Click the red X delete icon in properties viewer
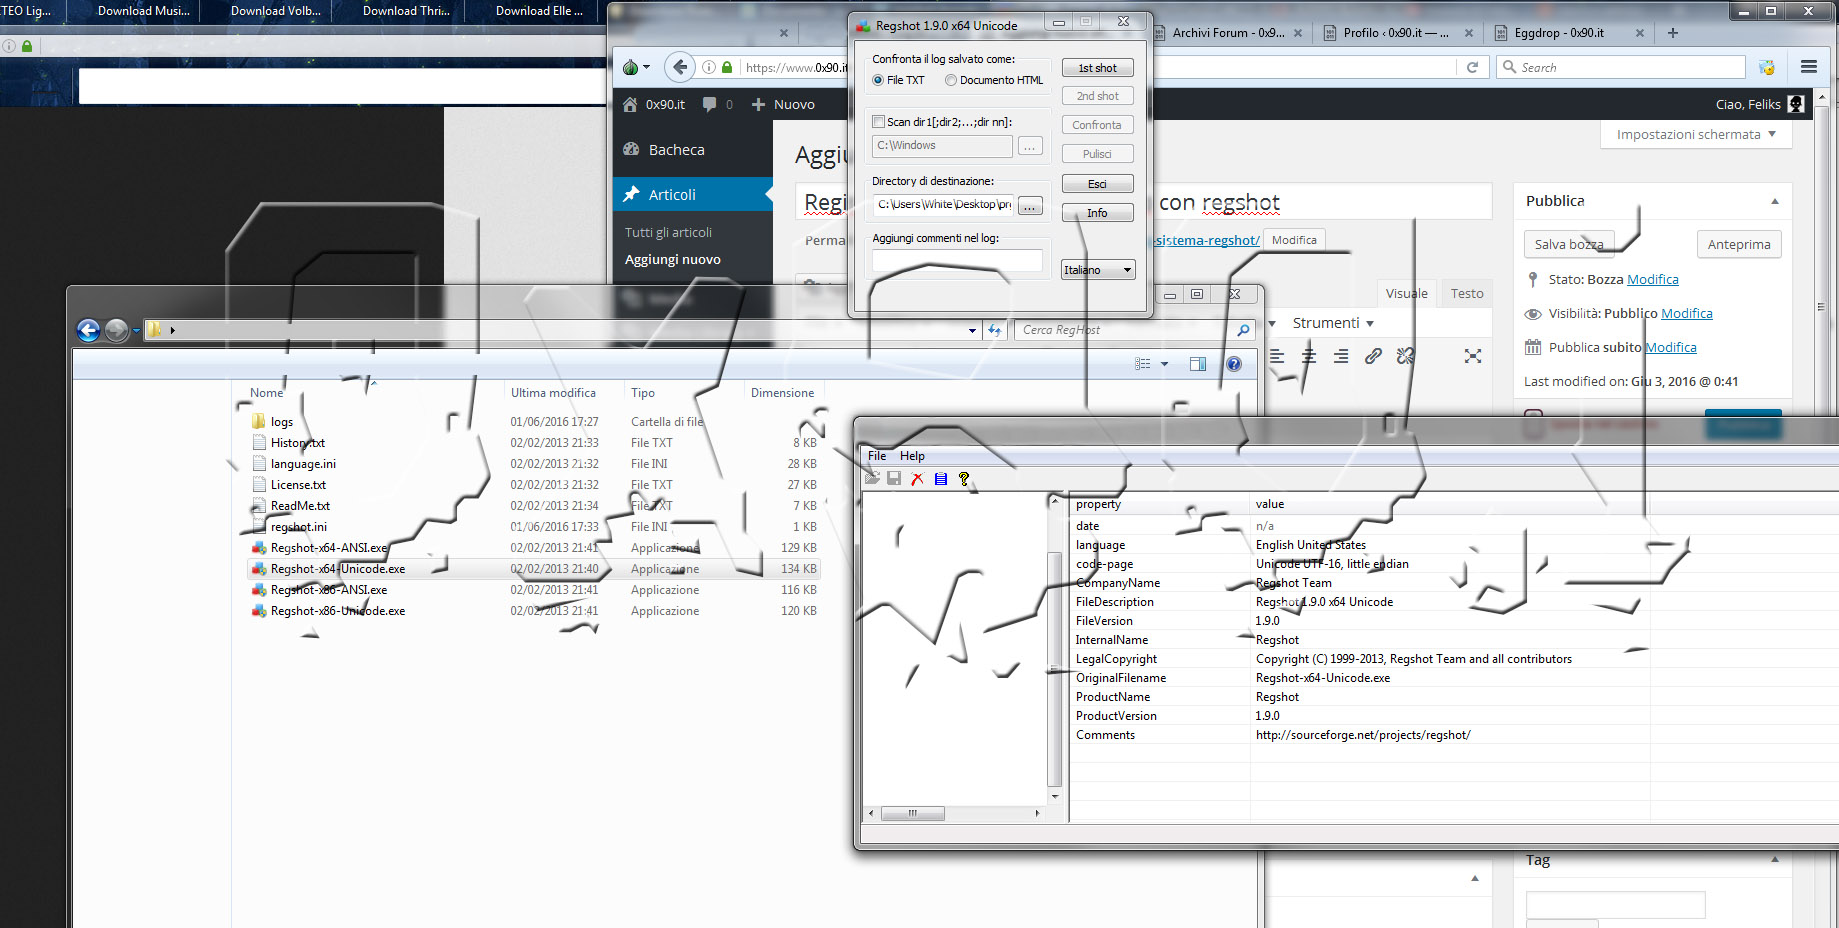Viewport: 1839px width, 928px height. tap(917, 479)
